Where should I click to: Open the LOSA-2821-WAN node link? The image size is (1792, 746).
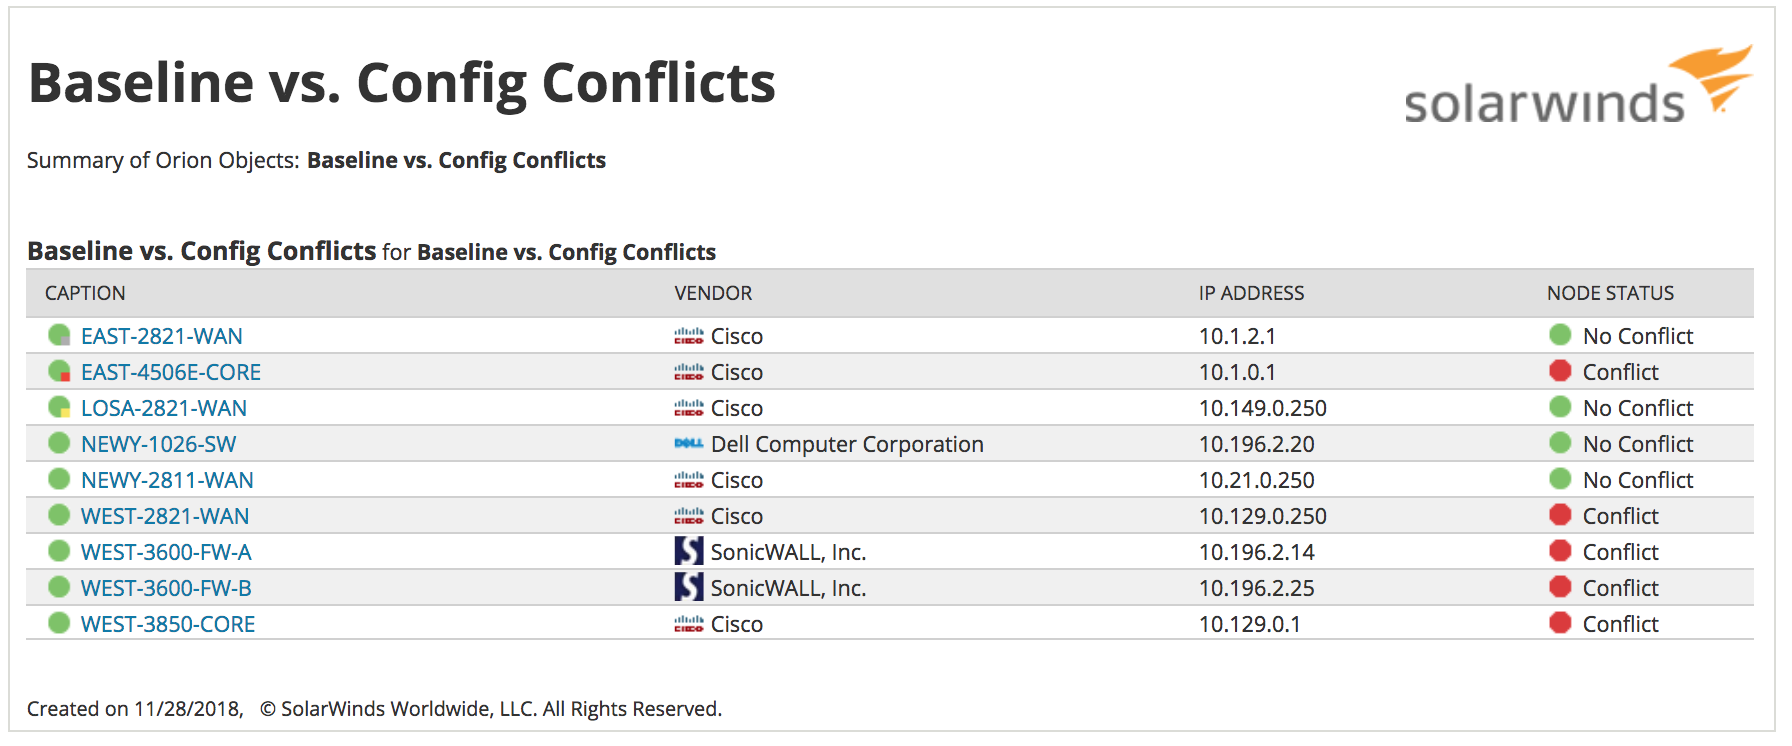coord(164,408)
